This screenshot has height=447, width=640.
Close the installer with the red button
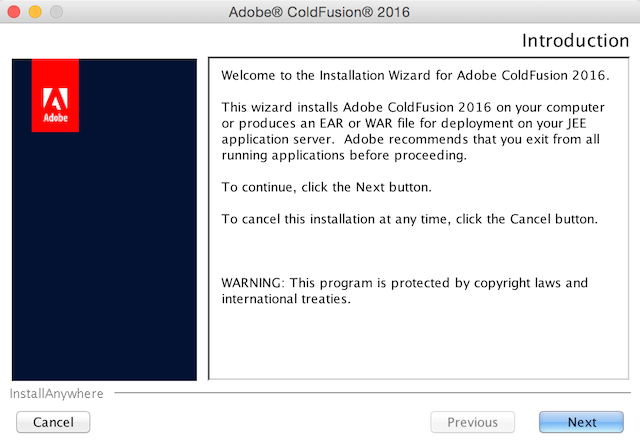[14, 12]
